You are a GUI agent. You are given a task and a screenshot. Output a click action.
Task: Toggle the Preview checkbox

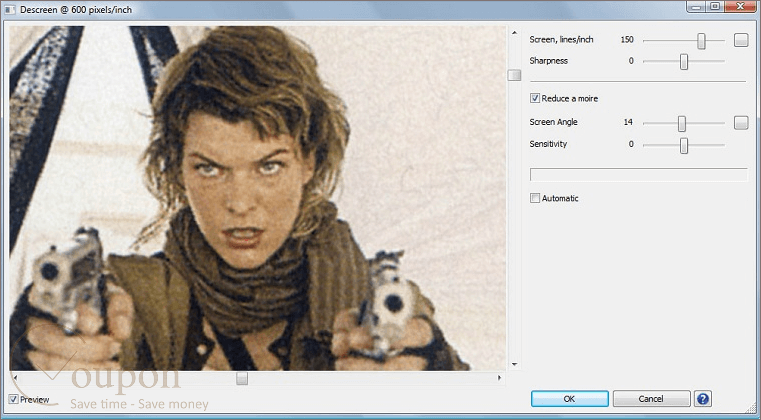(14, 399)
